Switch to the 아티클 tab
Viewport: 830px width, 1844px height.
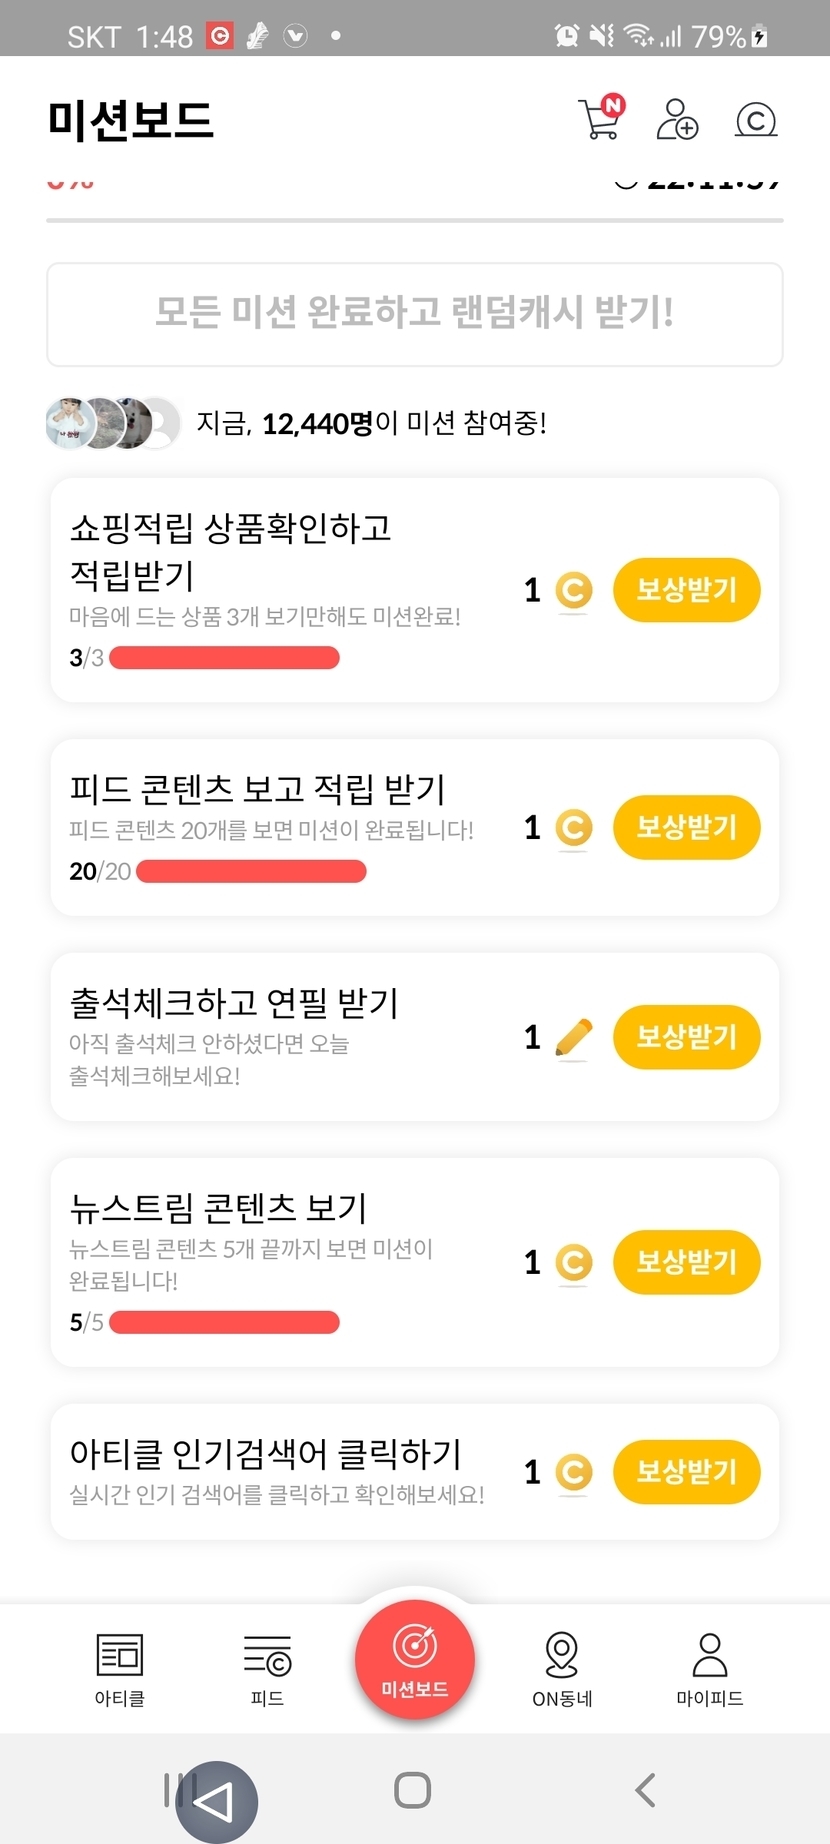tap(120, 1669)
